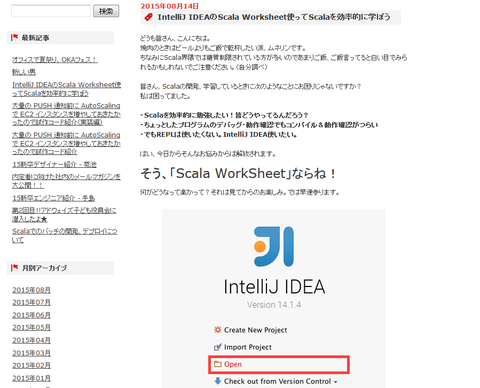480x388 pixels.
Task: Select the Version 14.1.4 text
Action: point(274,305)
